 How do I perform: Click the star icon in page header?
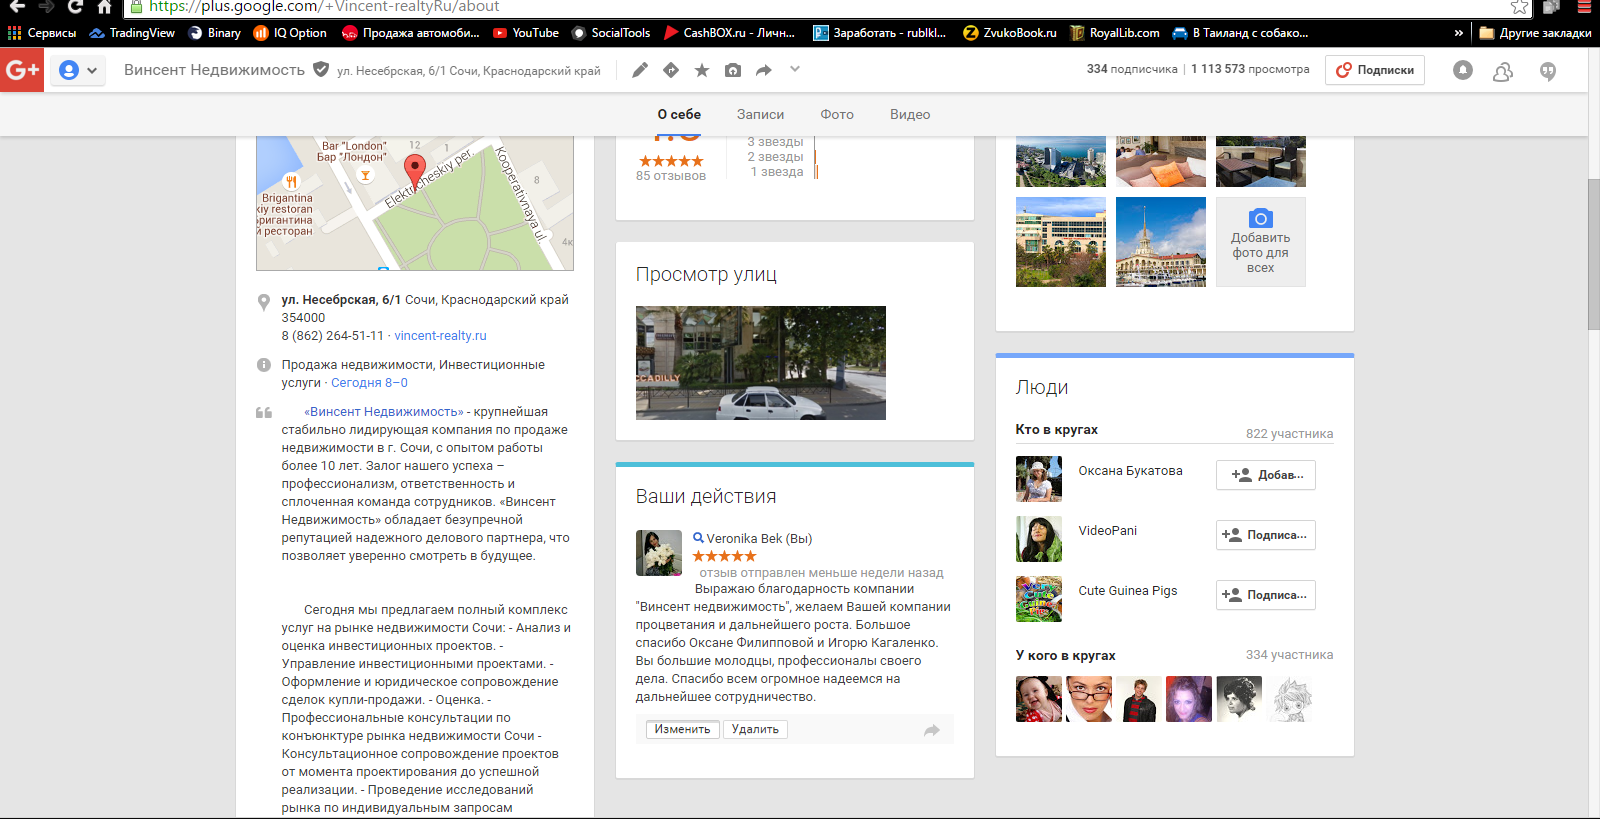(702, 70)
